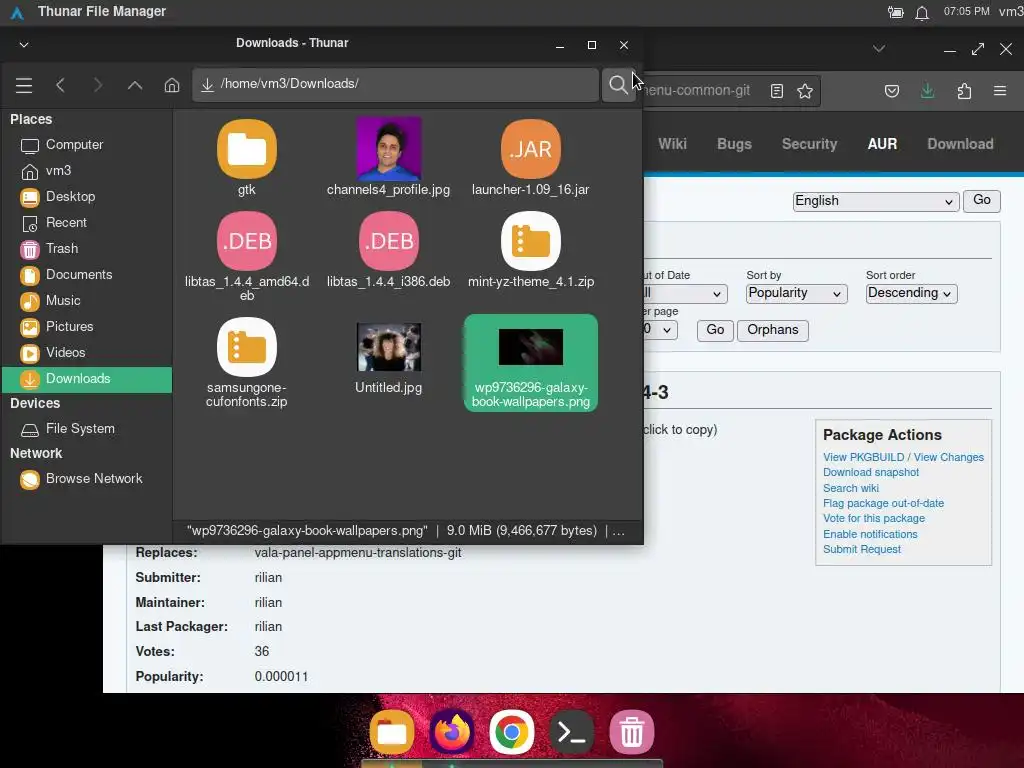Screen dimensions: 1024x768
Task: Open Music in sidebar
Action: [x=87, y=301]
